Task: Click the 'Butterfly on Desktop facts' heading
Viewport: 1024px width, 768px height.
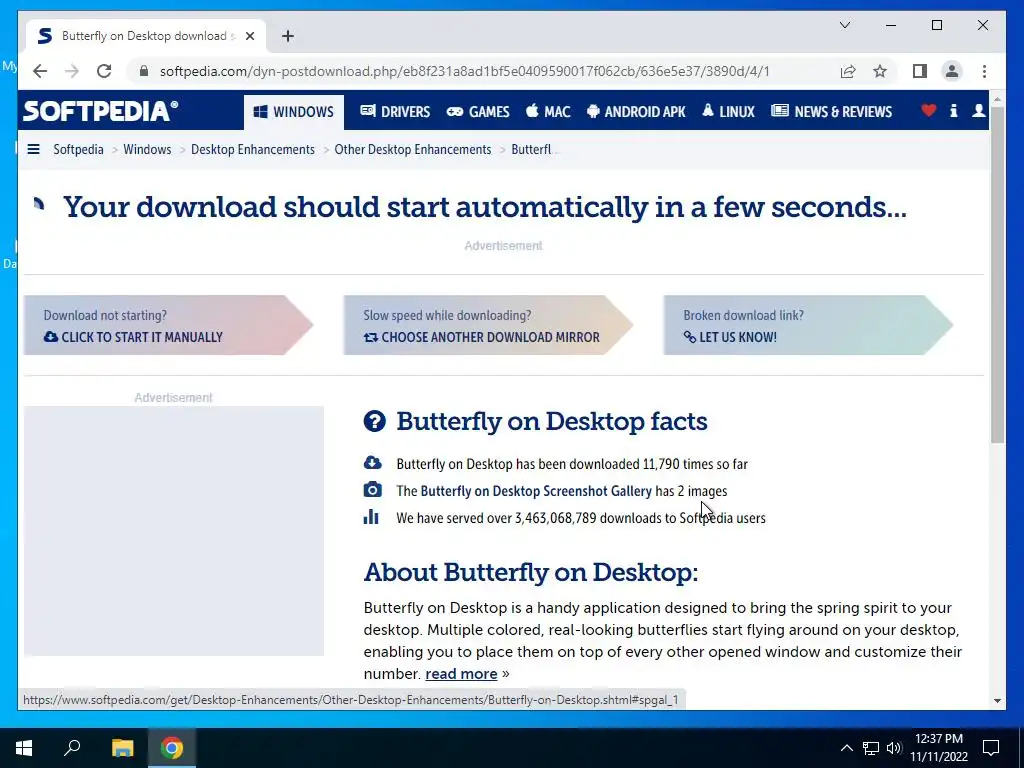Action: [552, 421]
